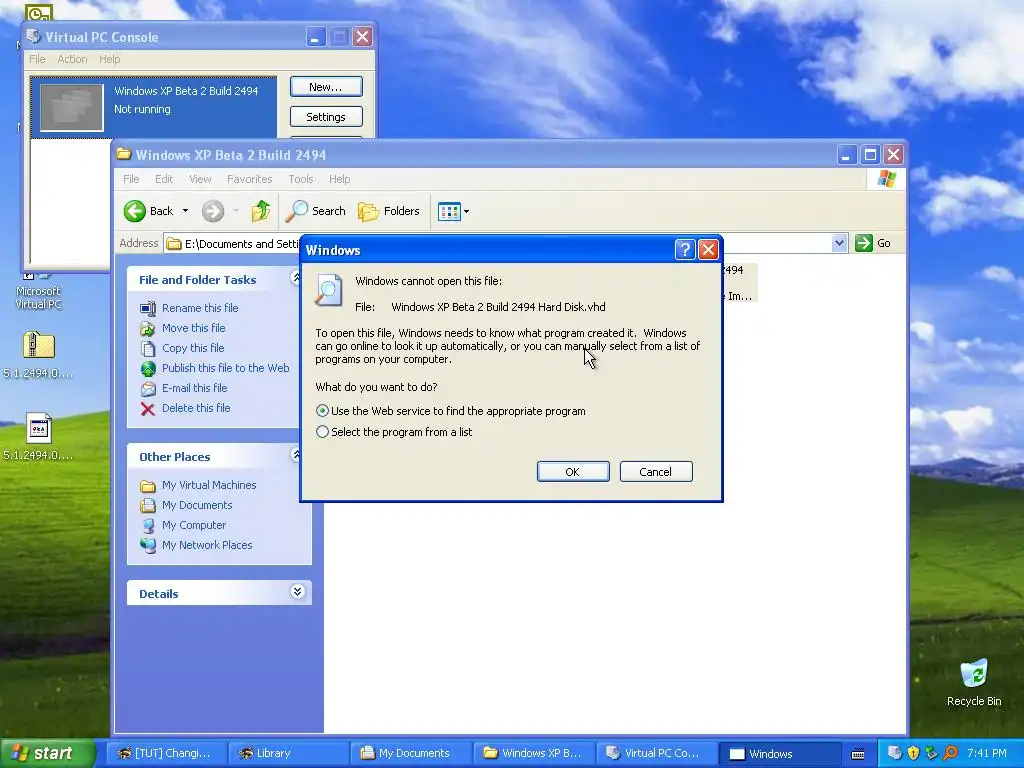
Task: Click the Copy this file icon
Action: tap(148, 349)
